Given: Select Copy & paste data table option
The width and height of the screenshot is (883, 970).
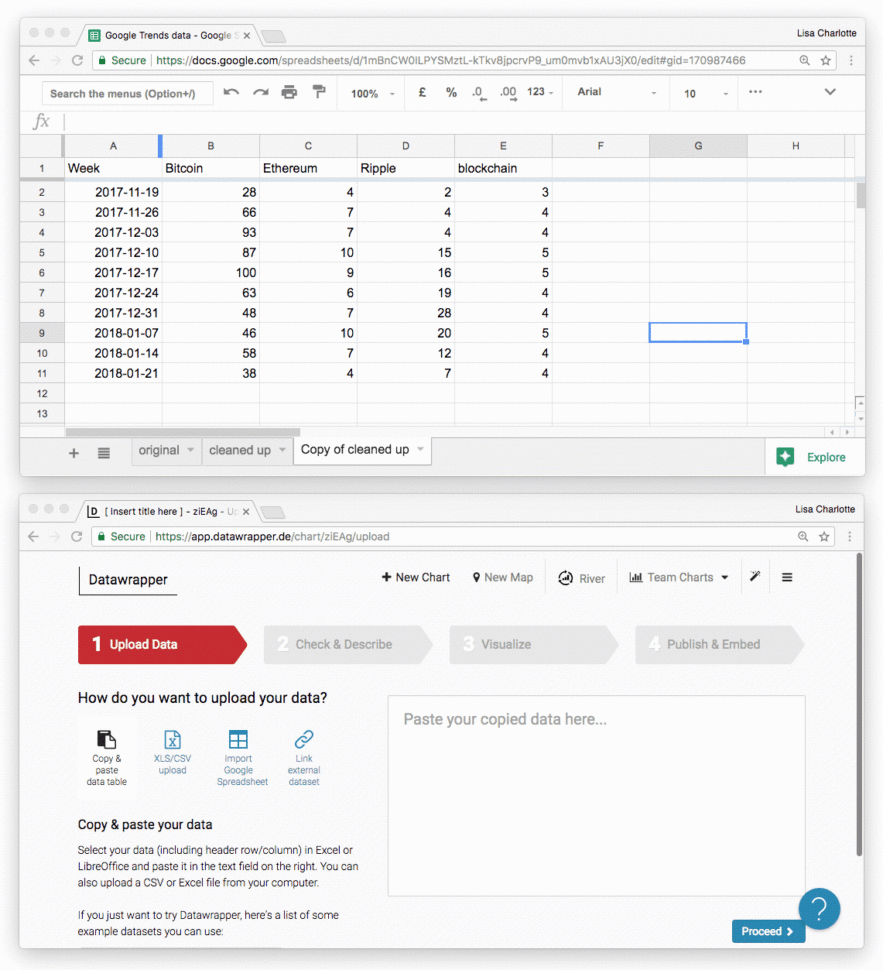Looking at the screenshot, I should click(x=107, y=755).
